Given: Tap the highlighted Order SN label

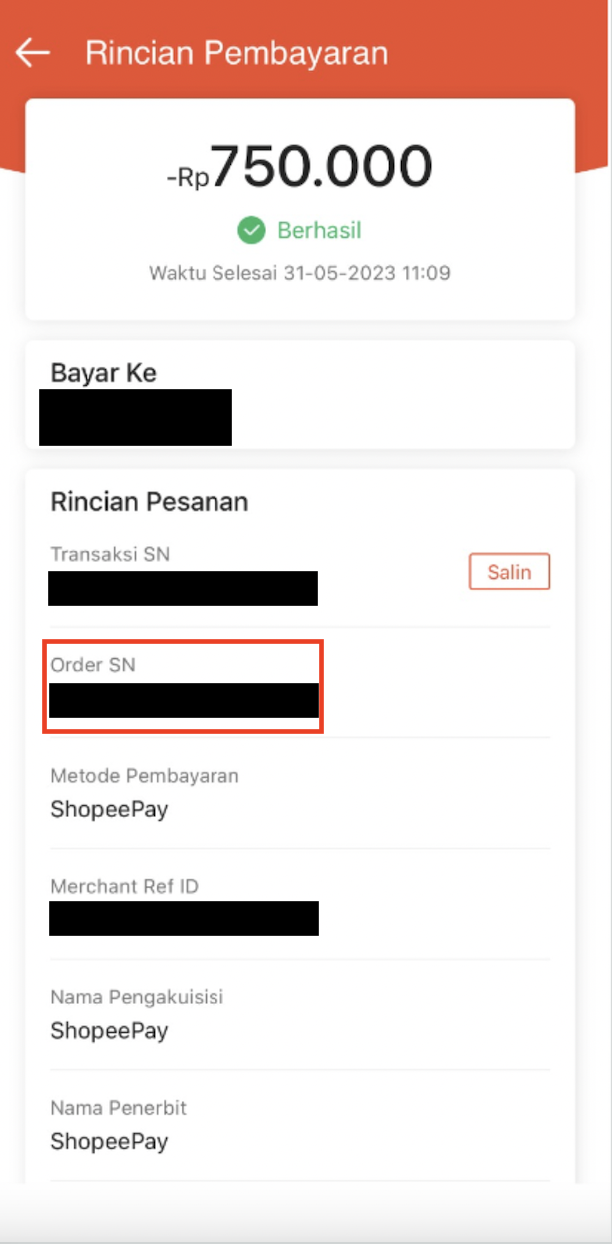Looking at the screenshot, I should pyautogui.click(x=93, y=665).
